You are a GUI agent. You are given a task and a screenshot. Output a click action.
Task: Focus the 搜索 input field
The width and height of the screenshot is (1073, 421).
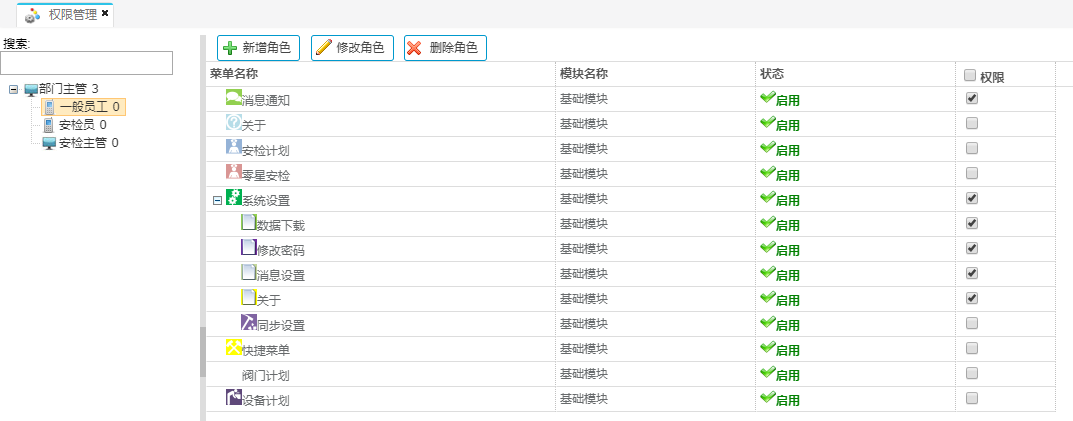(x=87, y=63)
